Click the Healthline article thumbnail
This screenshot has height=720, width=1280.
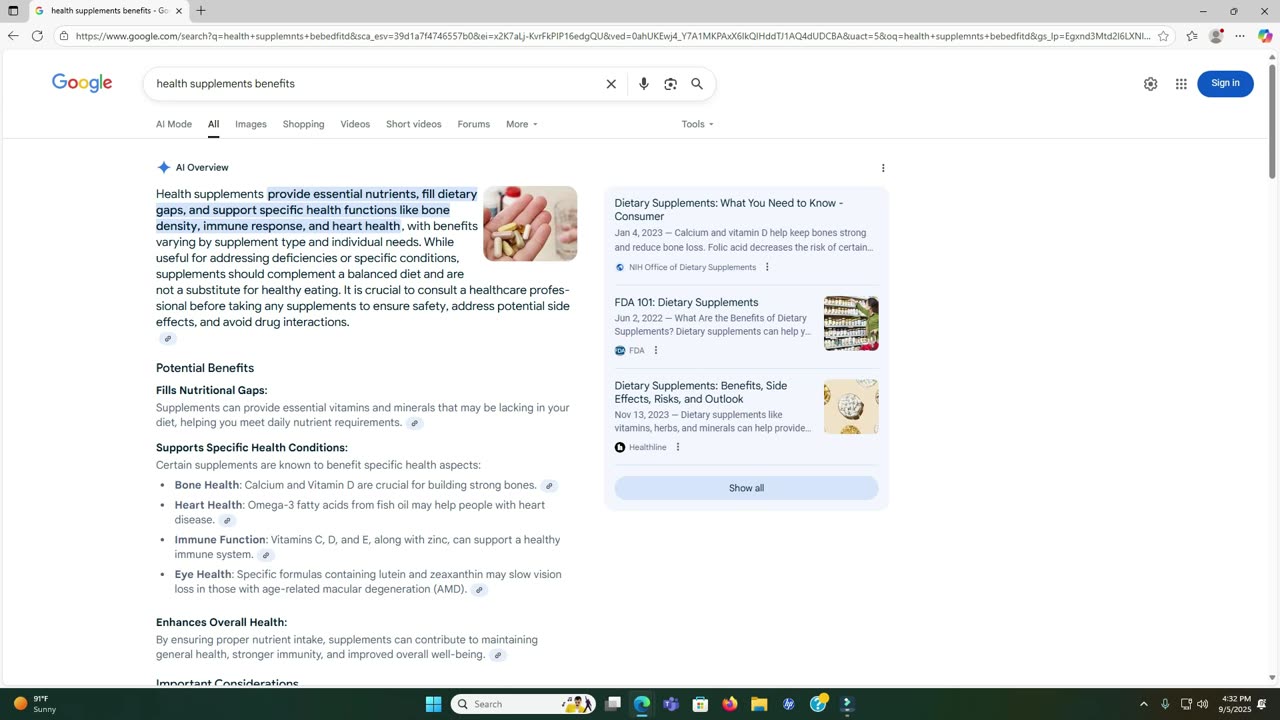(851, 406)
